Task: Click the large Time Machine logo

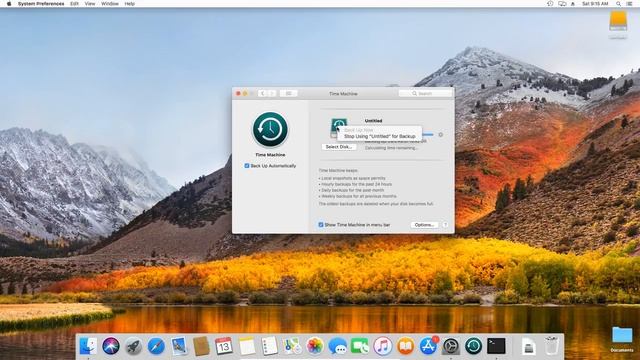Action: pyautogui.click(x=270, y=129)
